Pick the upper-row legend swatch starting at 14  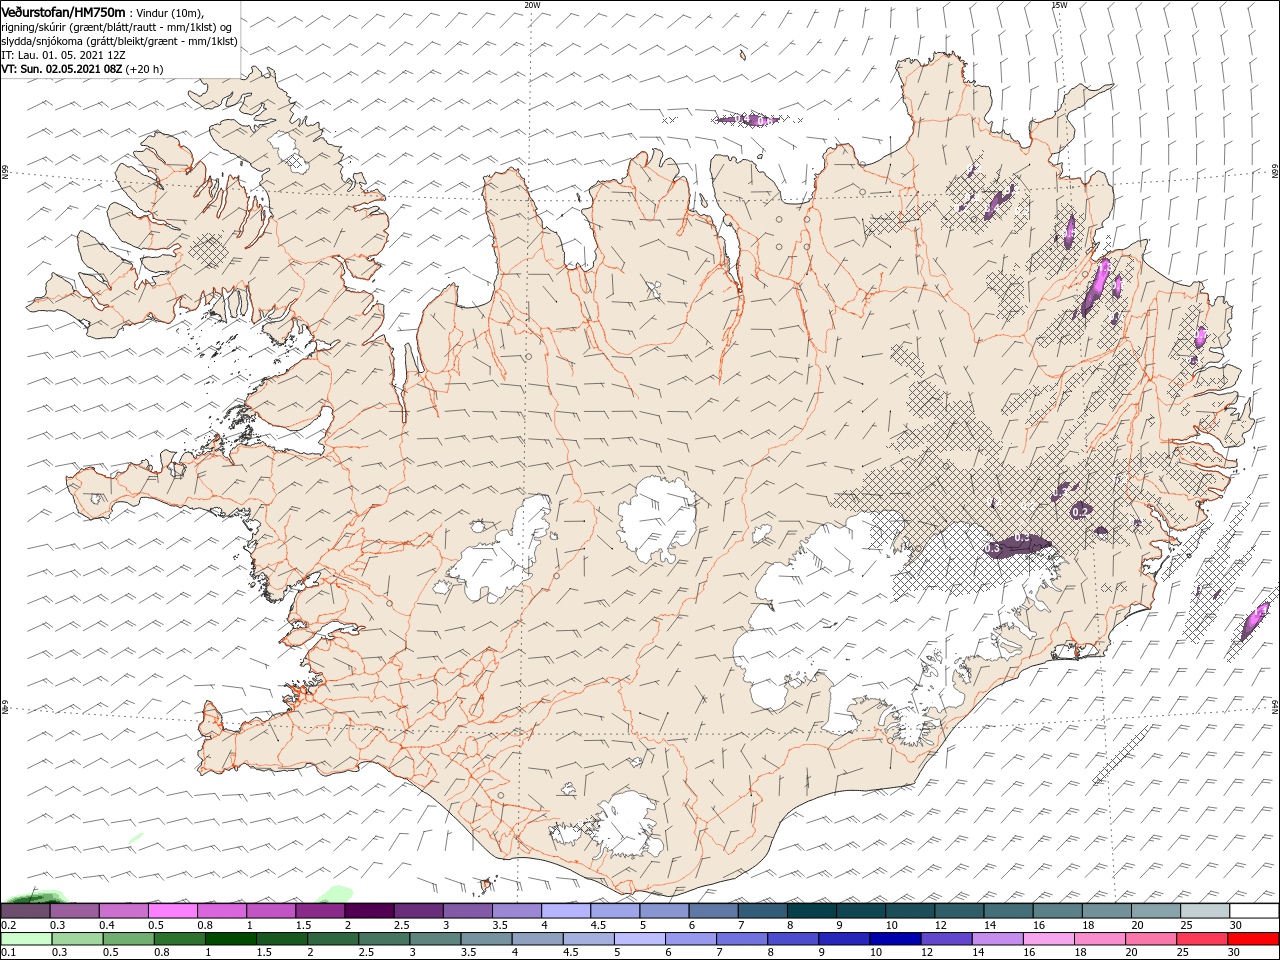(x=1008, y=911)
